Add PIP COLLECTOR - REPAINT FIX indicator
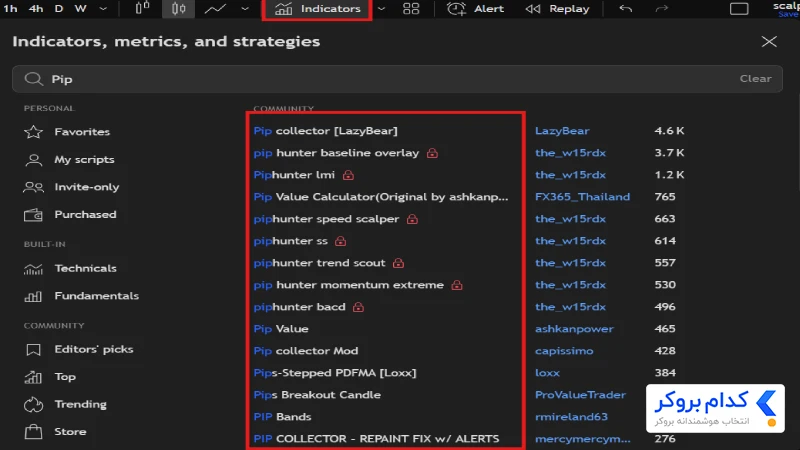800x450 pixels. pyautogui.click(x=376, y=438)
